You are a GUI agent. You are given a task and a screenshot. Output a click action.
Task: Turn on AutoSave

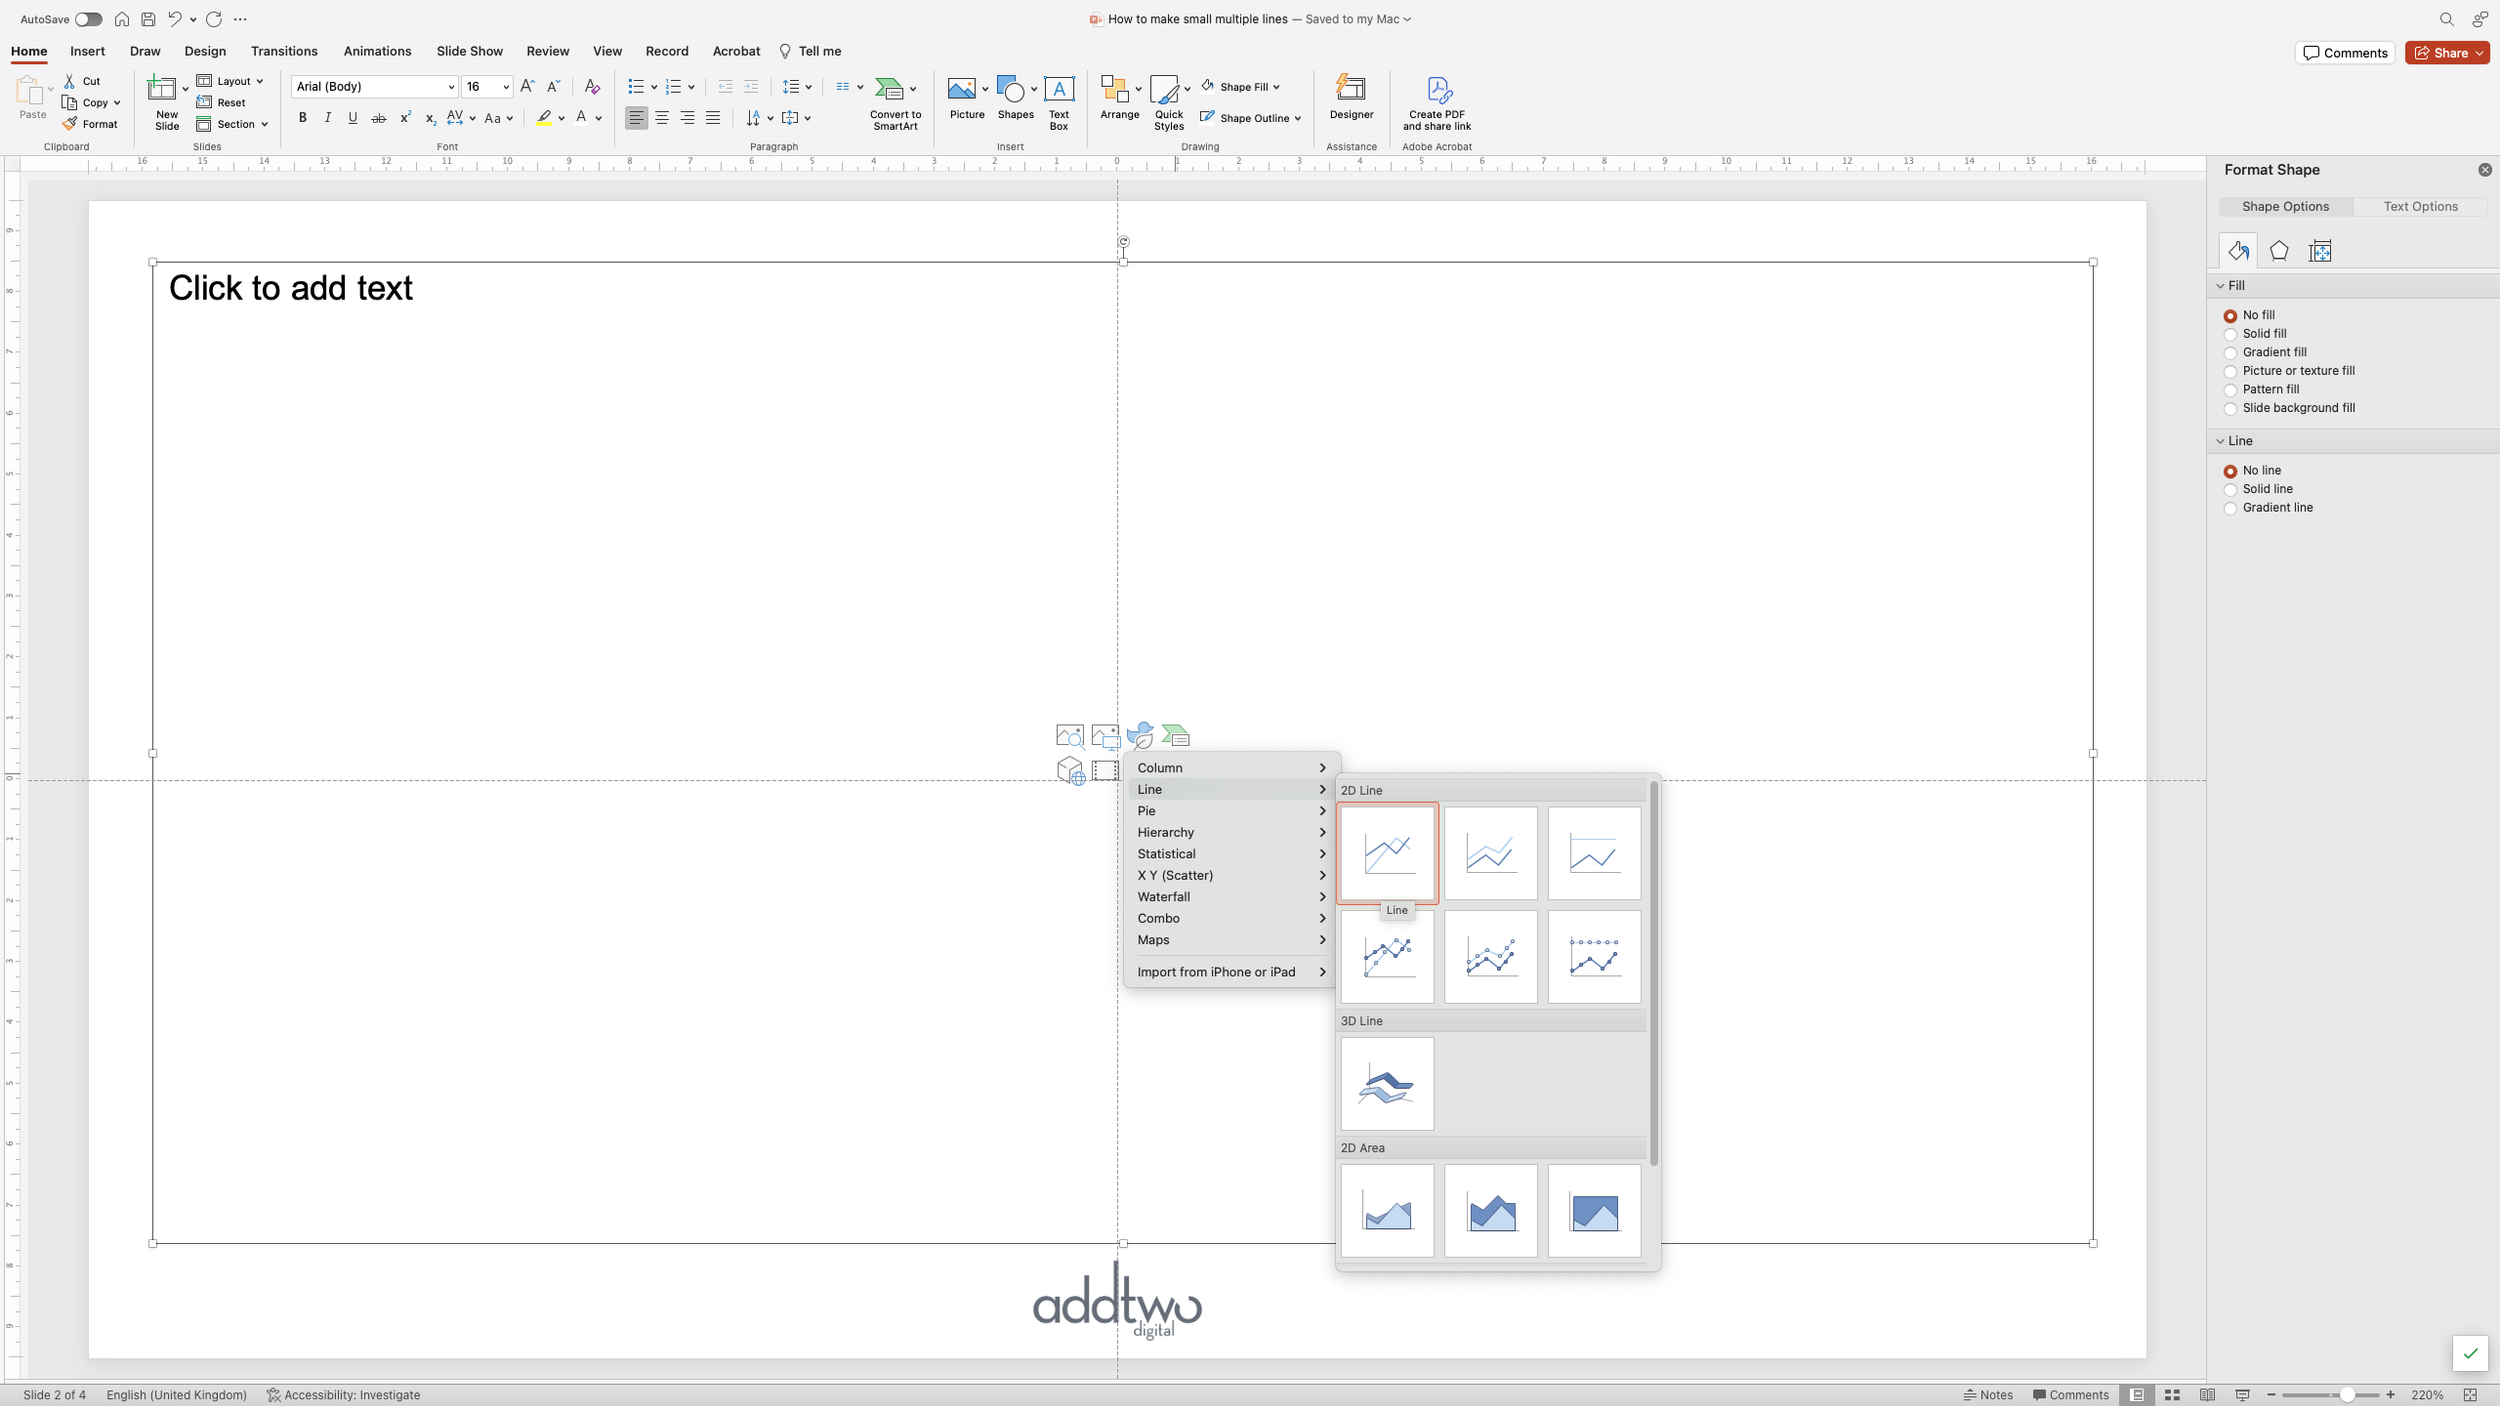(x=88, y=18)
